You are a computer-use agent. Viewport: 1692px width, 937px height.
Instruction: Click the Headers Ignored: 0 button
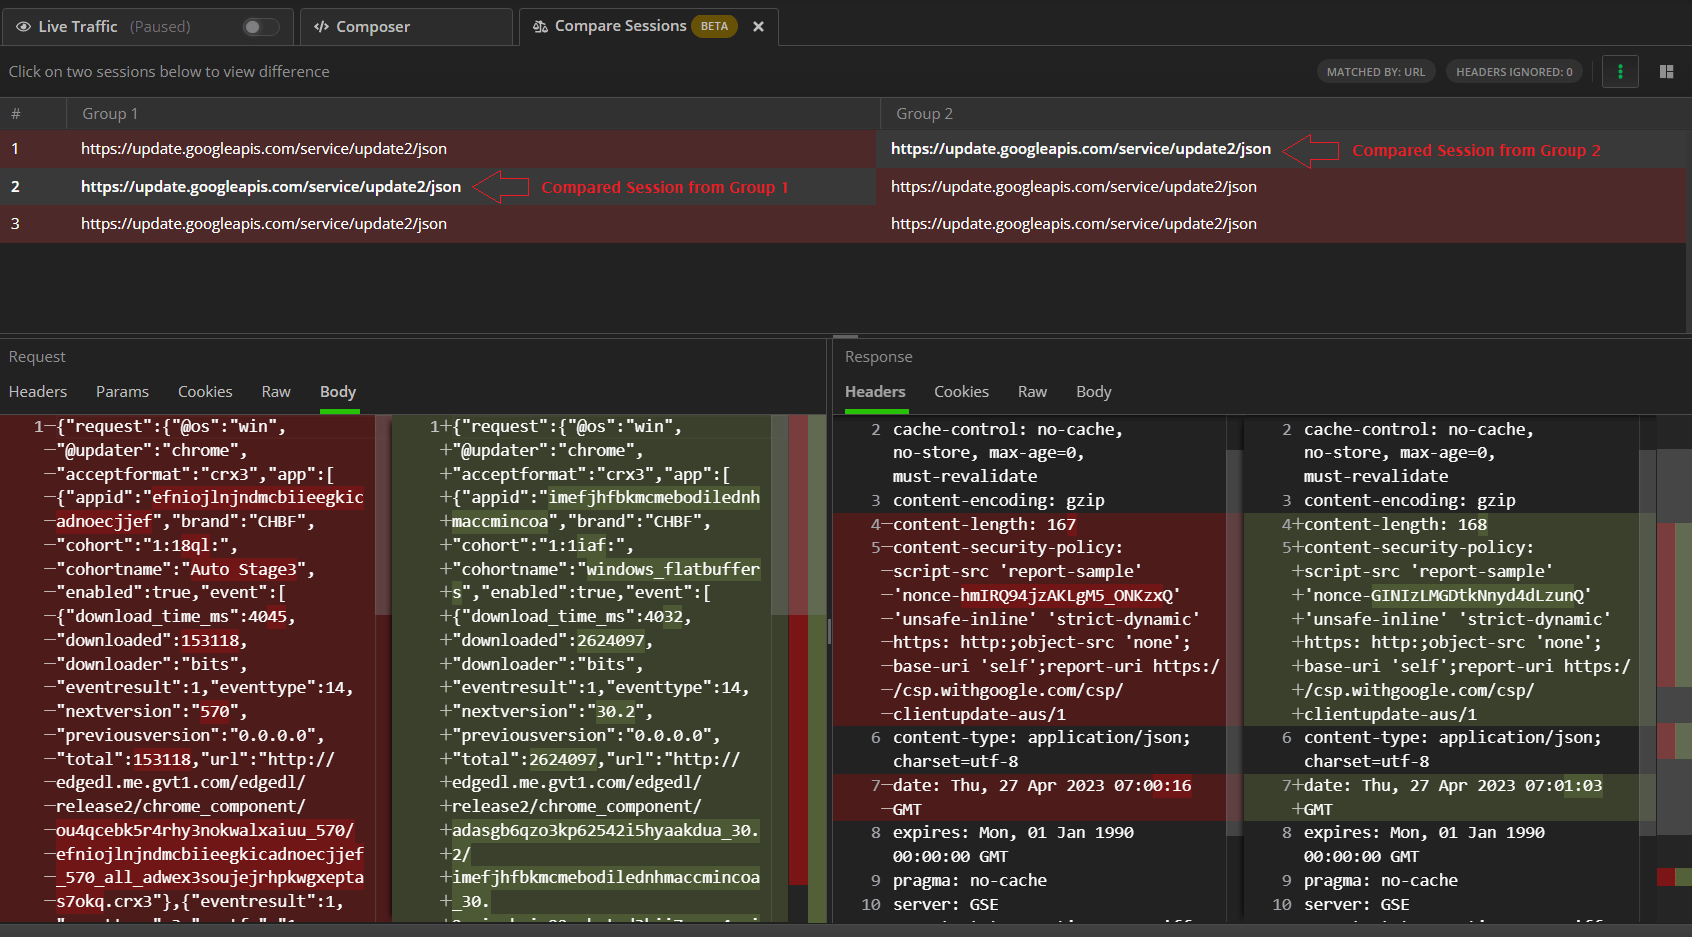[x=1513, y=72]
